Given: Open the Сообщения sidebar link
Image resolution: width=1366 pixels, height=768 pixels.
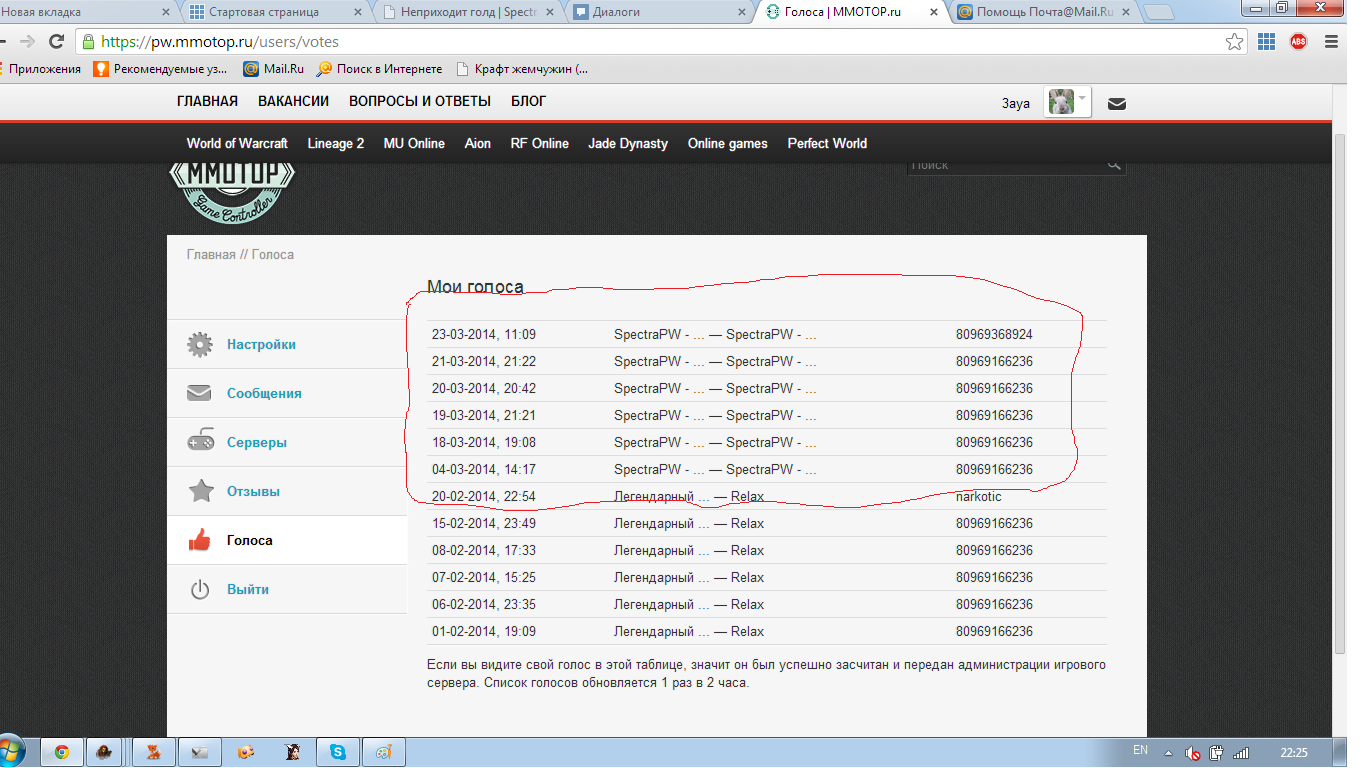Looking at the screenshot, I should pyautogui.click(x=264, y=393).
